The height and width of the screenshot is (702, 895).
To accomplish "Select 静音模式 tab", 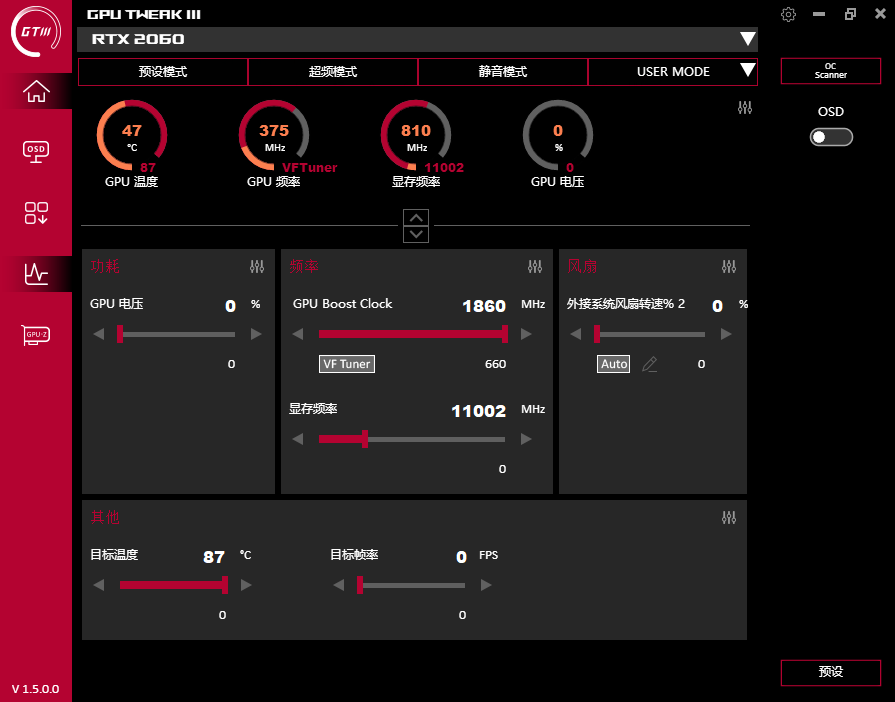I will coord(503,72).
